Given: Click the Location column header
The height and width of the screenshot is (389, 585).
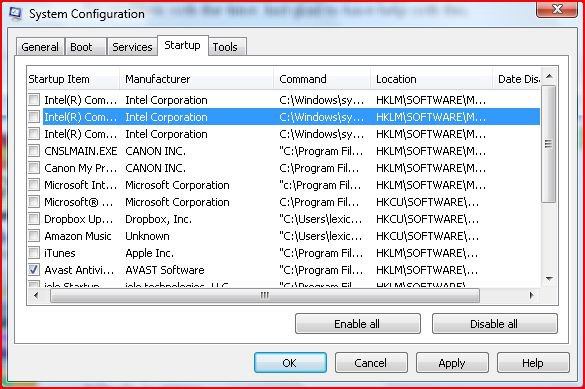Looking at the screenshot, I should 431,79.
